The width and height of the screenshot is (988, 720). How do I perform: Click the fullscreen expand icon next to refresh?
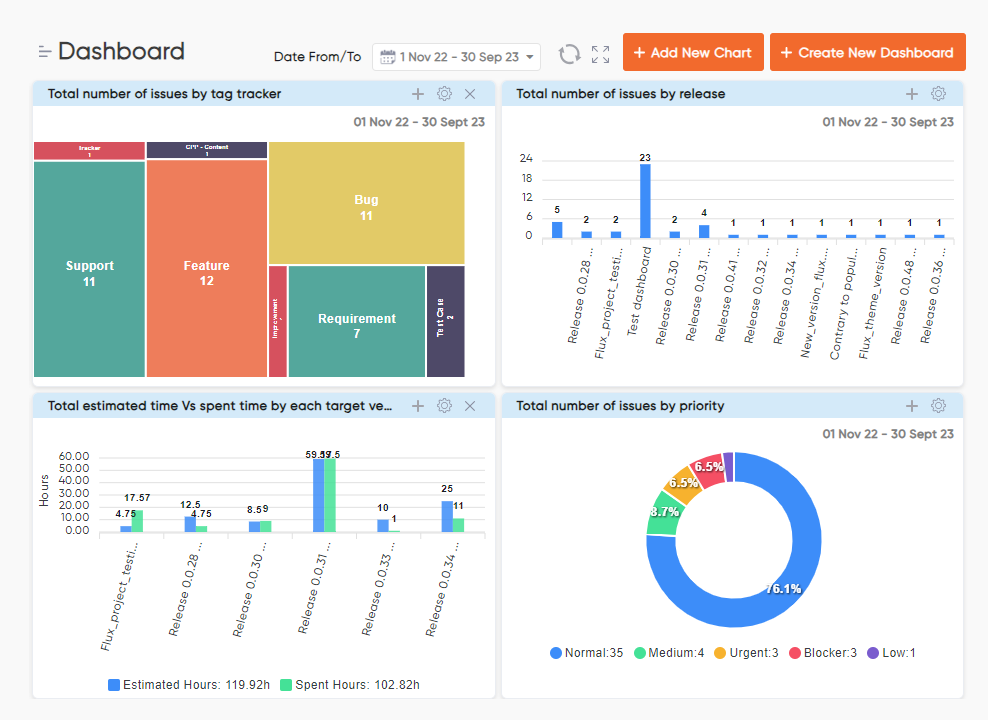(x=600, y=55)
